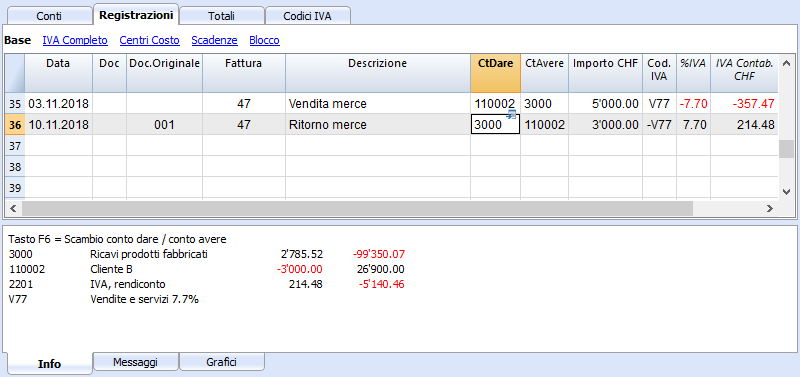Viewport: 800px width, 377px height.
Task: Click CtDare cell 110002 in row 35
Action: [x=495, y=104]
